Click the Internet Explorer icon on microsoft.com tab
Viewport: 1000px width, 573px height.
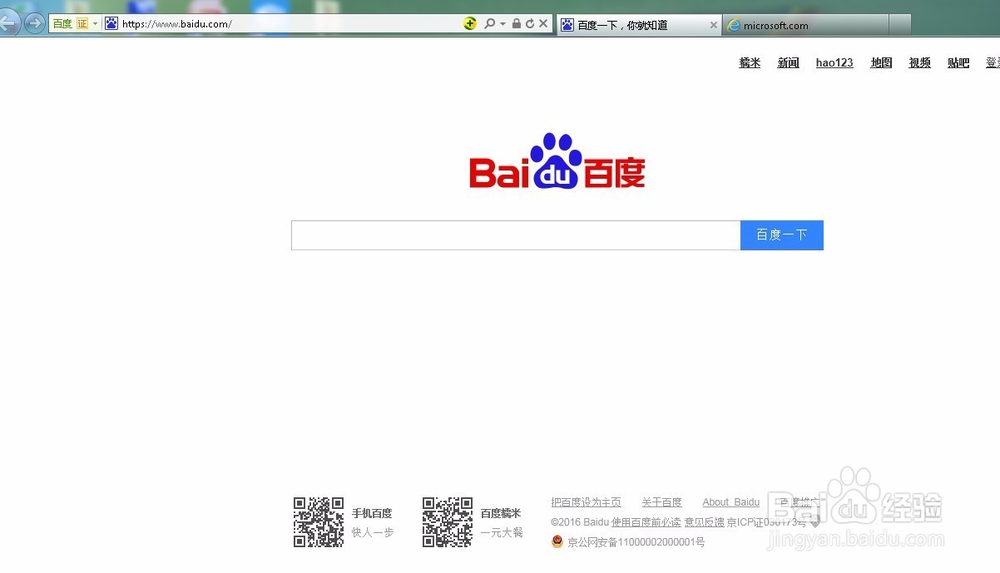733,25
